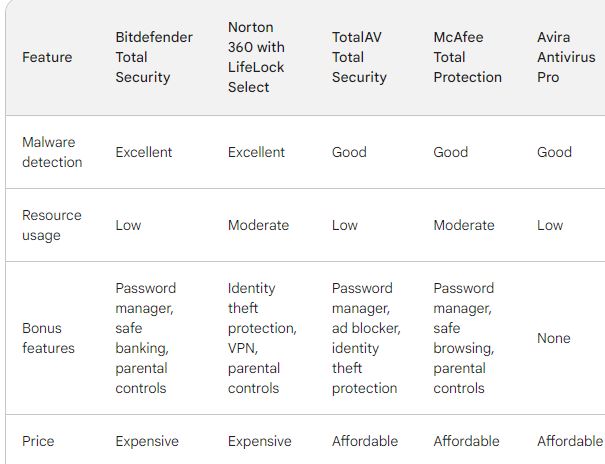
Task: Click the Malware detection row label
Action: tap(52, 152)
